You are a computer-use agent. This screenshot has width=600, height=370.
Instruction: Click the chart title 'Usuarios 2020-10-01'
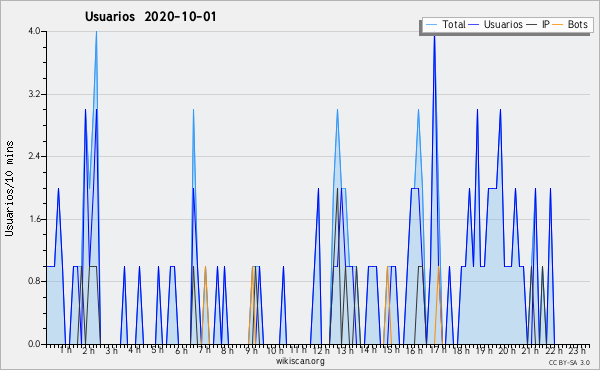pos(151,16)
